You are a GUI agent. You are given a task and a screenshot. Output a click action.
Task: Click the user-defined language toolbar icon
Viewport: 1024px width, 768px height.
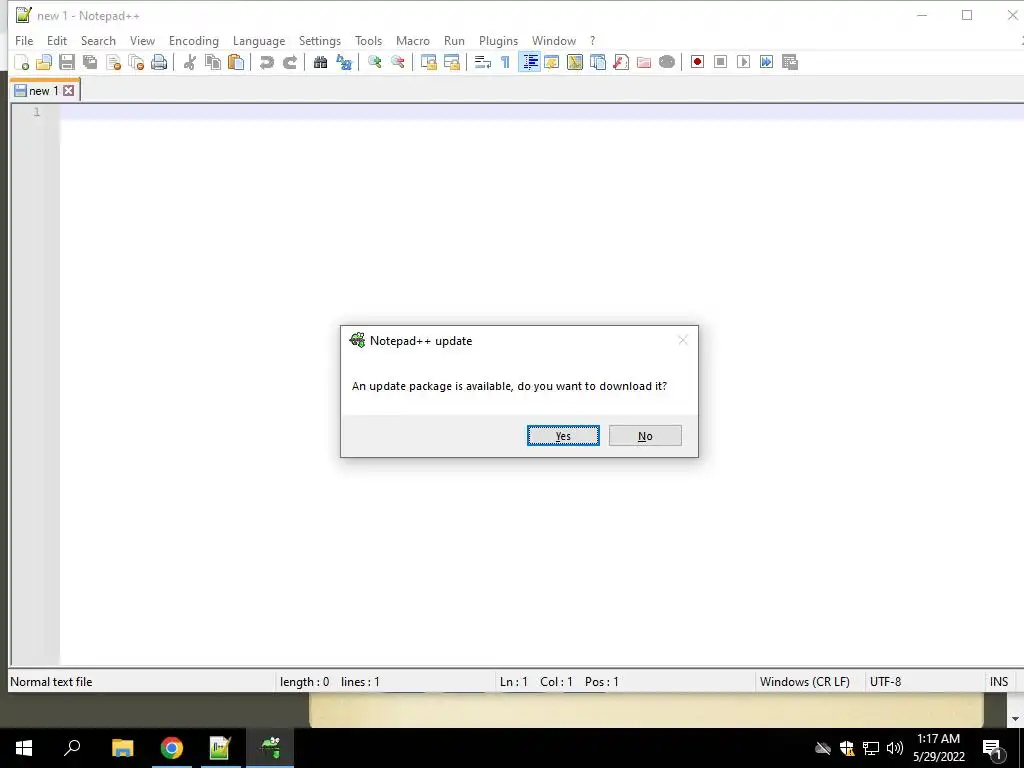(x=552, y=62)
